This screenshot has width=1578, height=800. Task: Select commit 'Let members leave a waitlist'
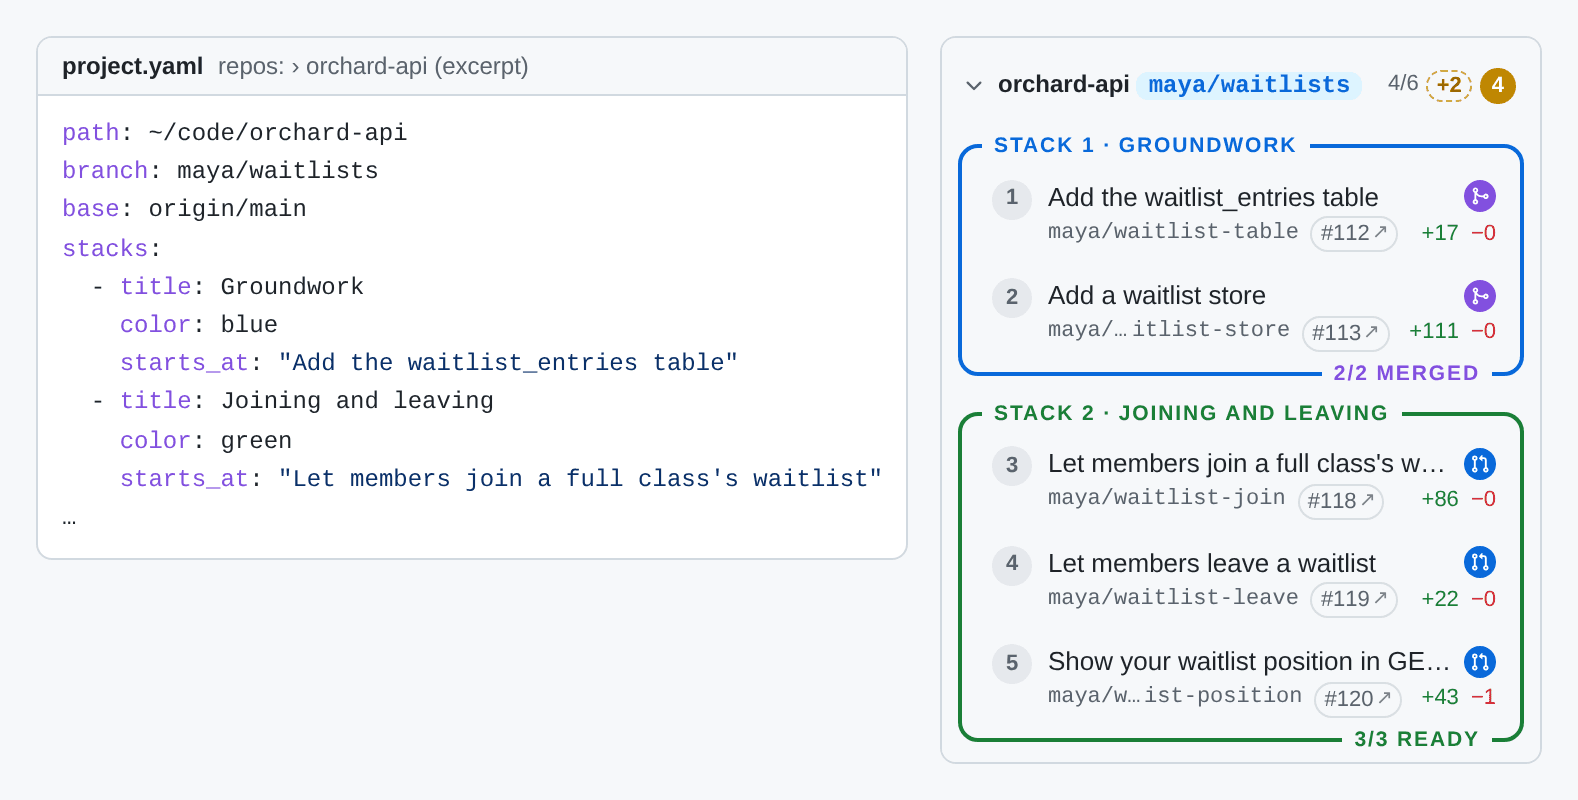[x=1212, y=563]
